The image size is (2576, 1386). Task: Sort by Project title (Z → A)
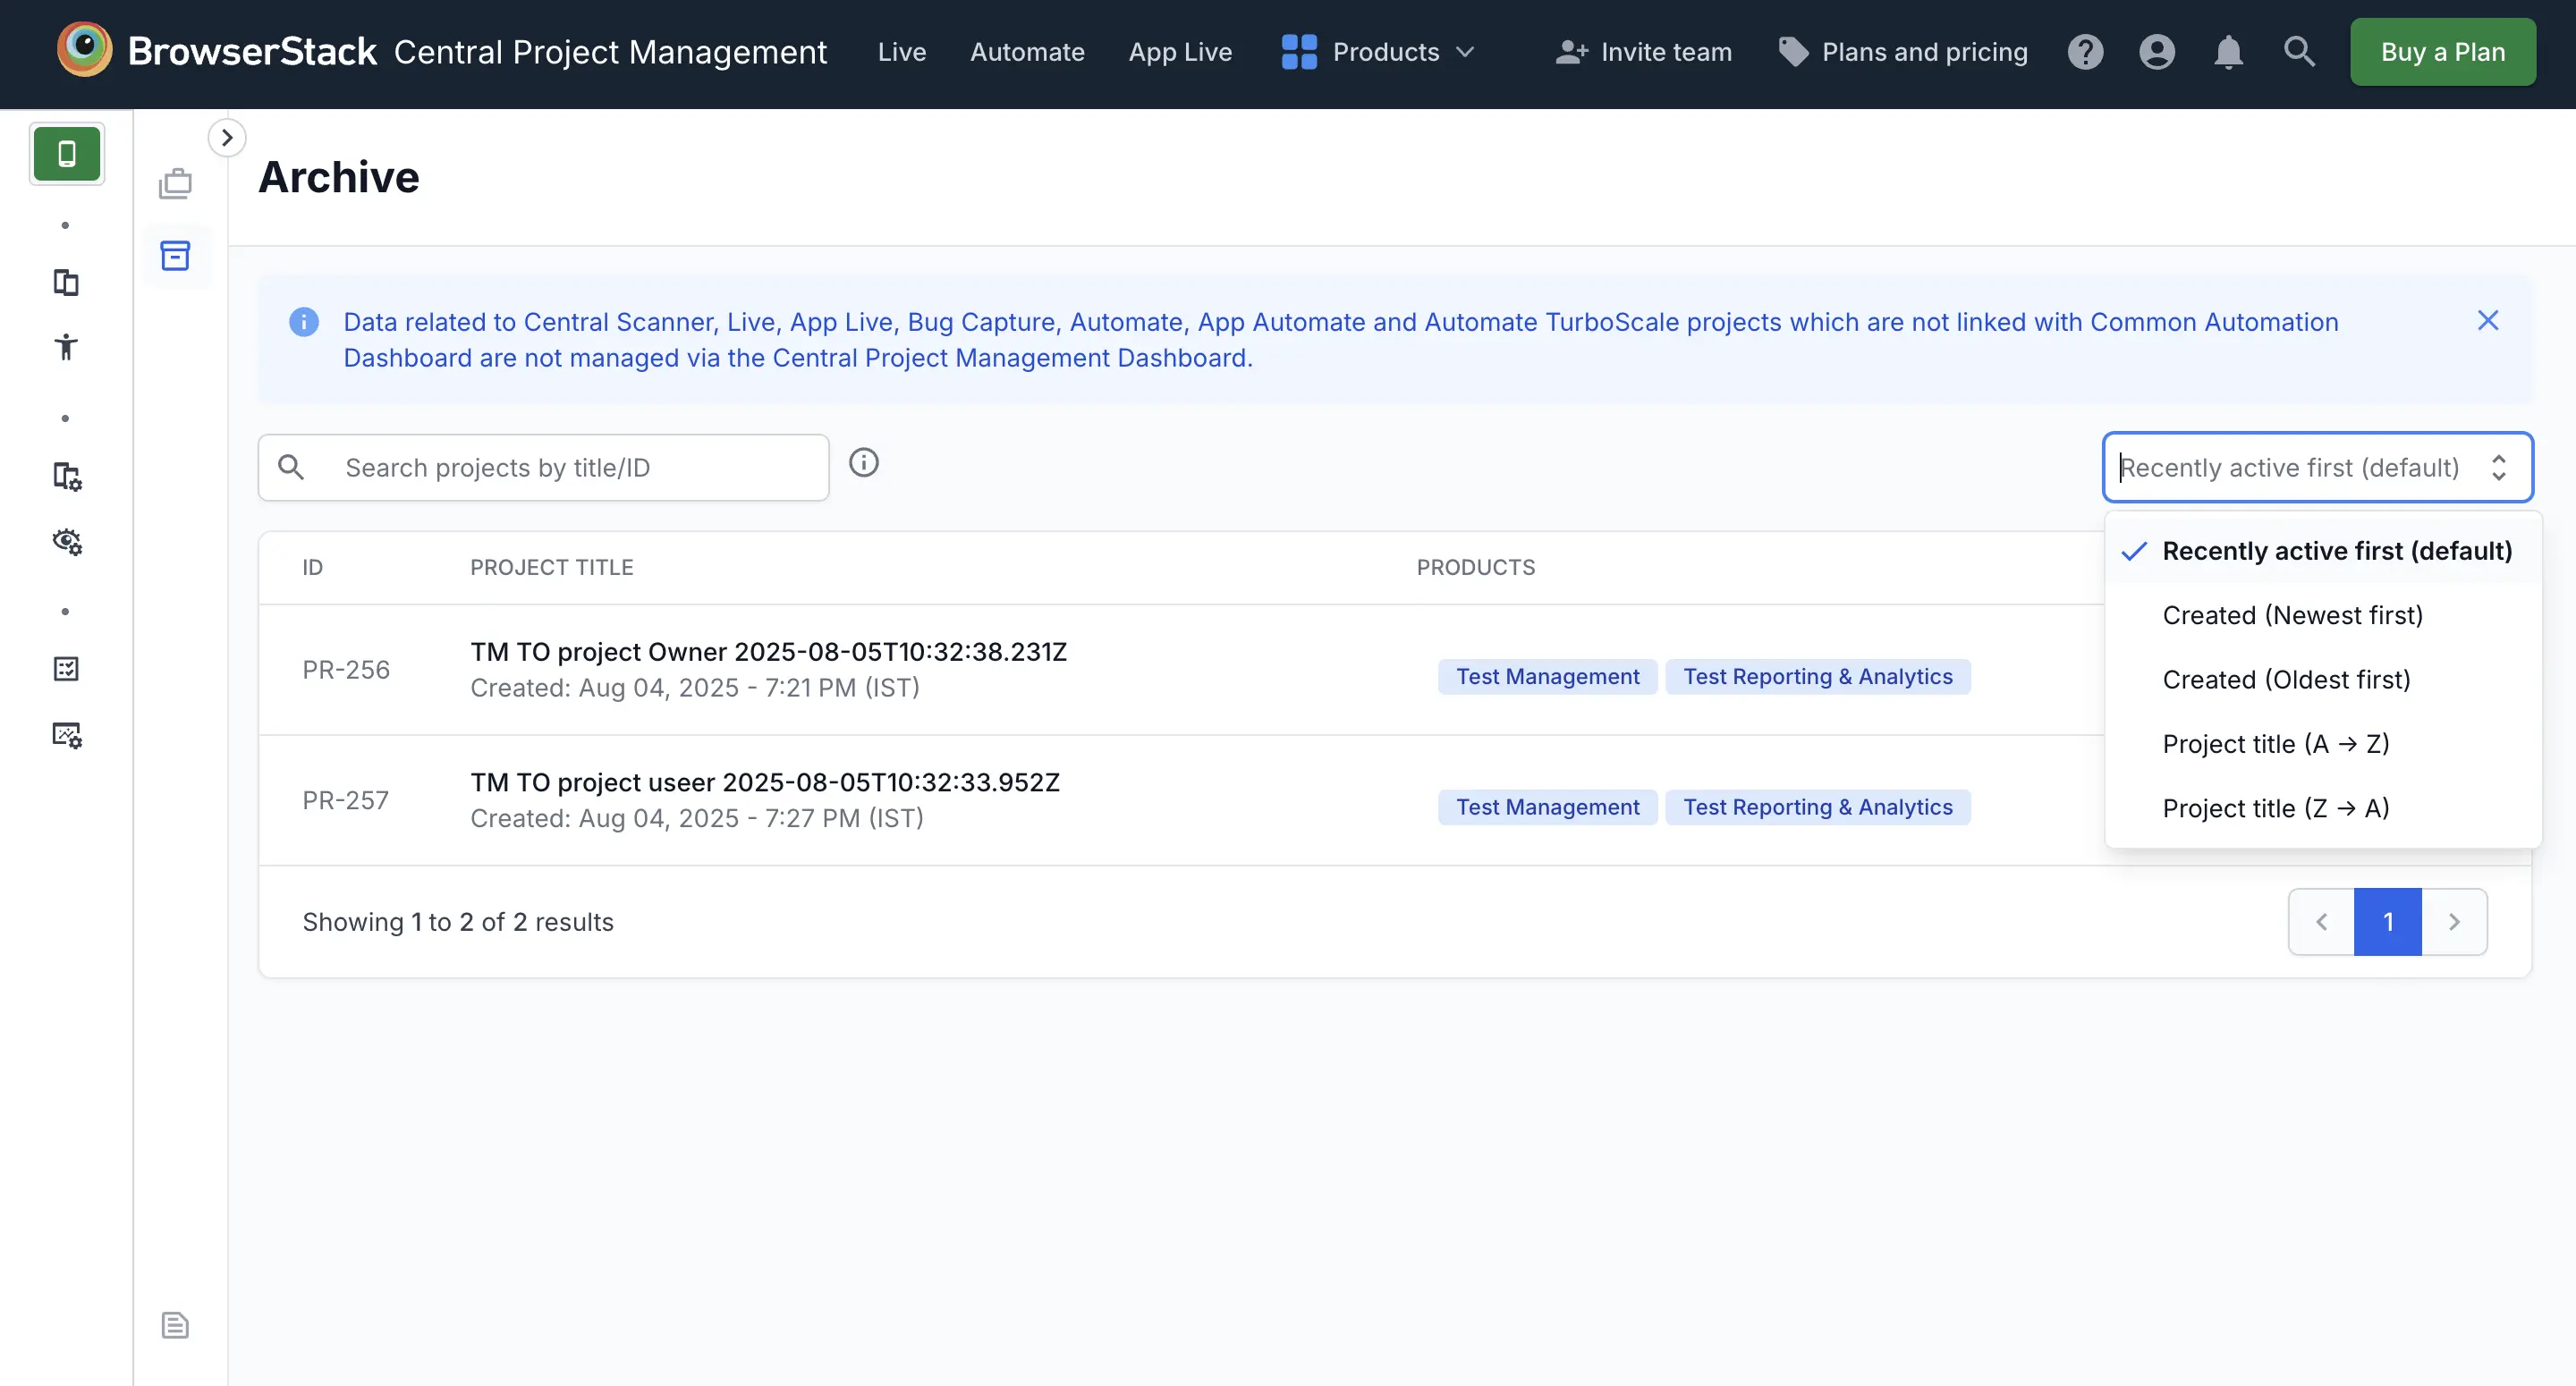2323,808
